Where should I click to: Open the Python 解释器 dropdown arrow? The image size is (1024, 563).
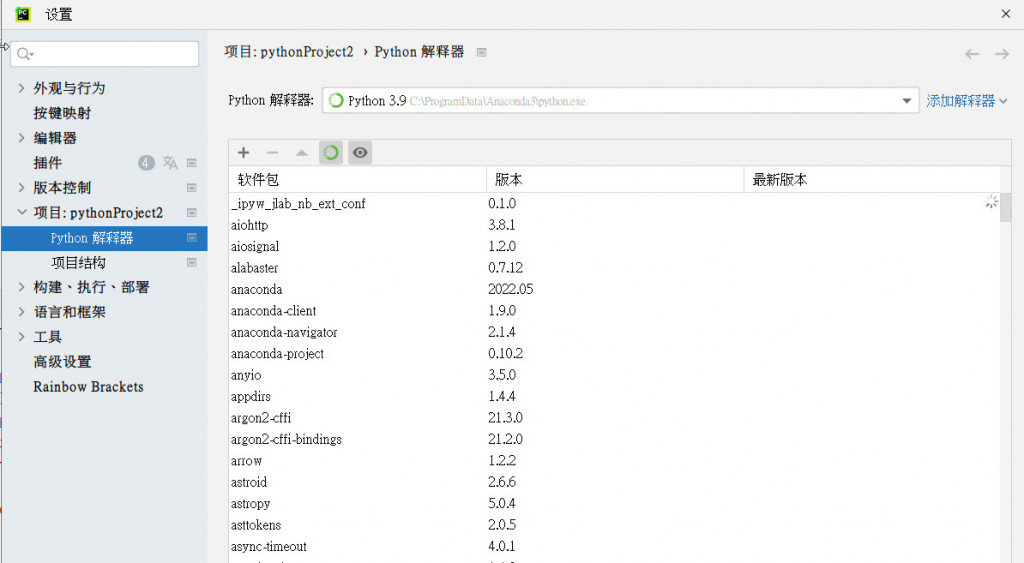pos(906,101)
